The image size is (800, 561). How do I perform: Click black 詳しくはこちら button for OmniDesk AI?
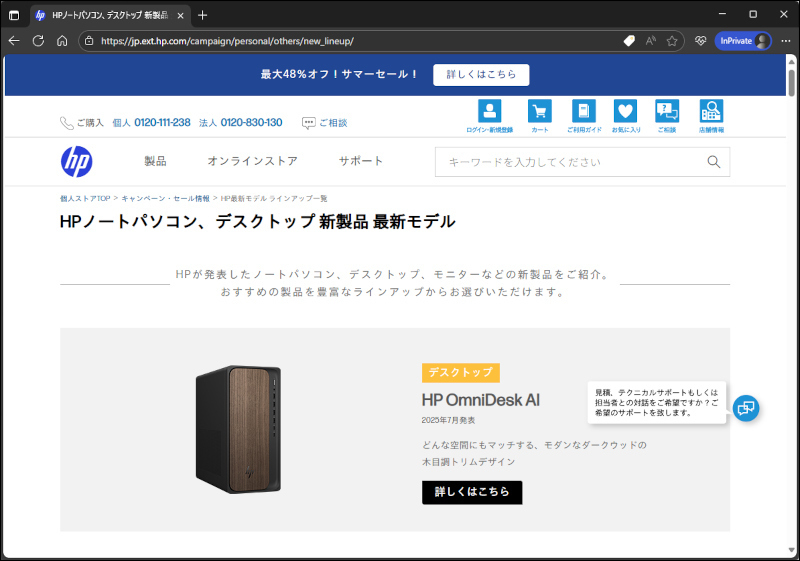pyautogui.click(x=472, y=492)
